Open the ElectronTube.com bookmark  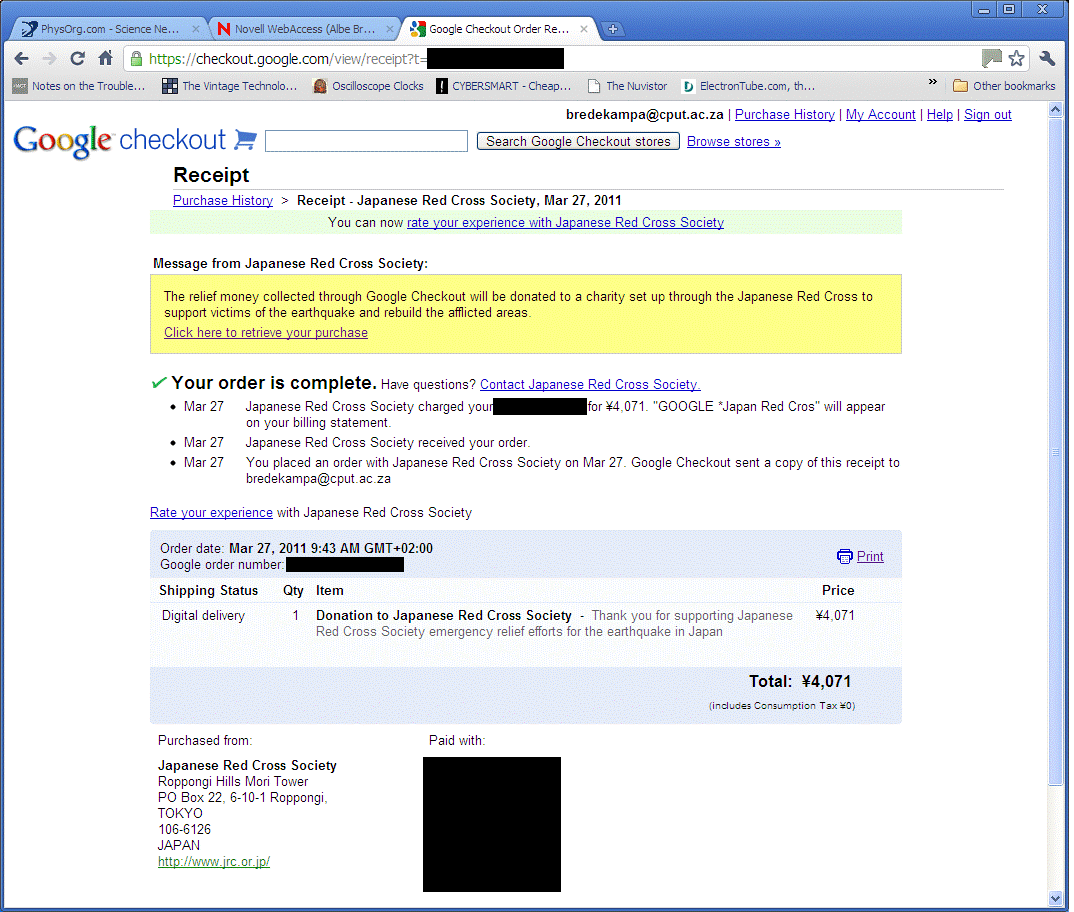749,86
